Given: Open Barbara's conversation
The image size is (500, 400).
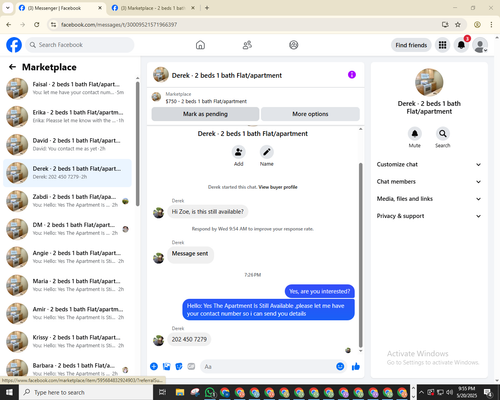Looking at the screenshot, I should click(x=67, y=368).
